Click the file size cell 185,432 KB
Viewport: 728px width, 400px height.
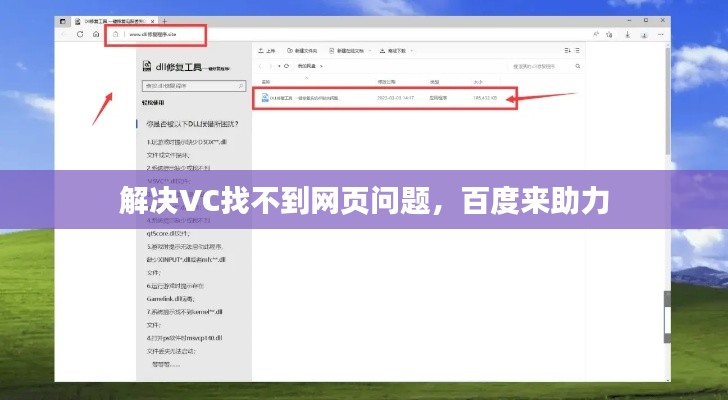(485, 98)
